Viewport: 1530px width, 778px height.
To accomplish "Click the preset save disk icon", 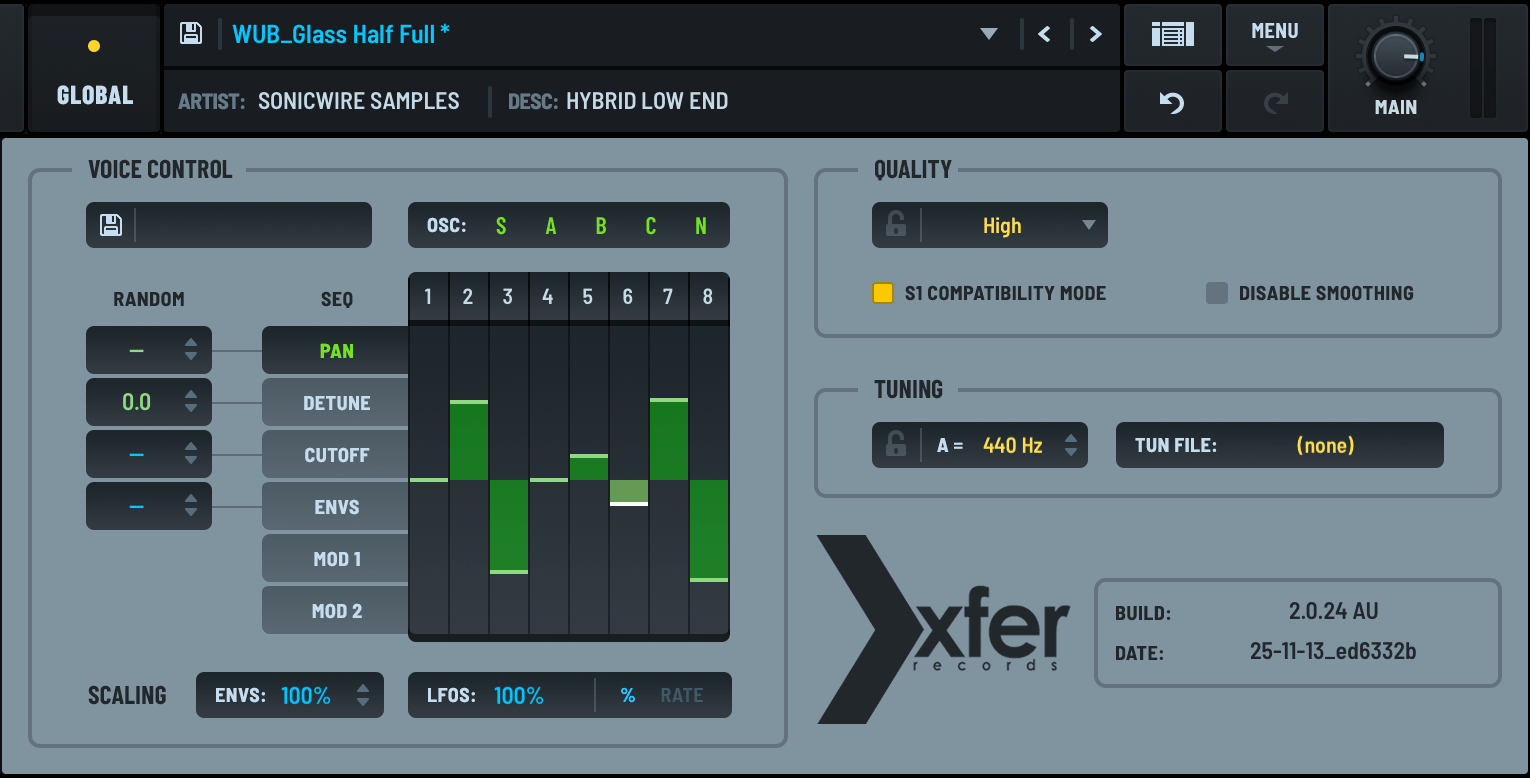I will [190, 34].
